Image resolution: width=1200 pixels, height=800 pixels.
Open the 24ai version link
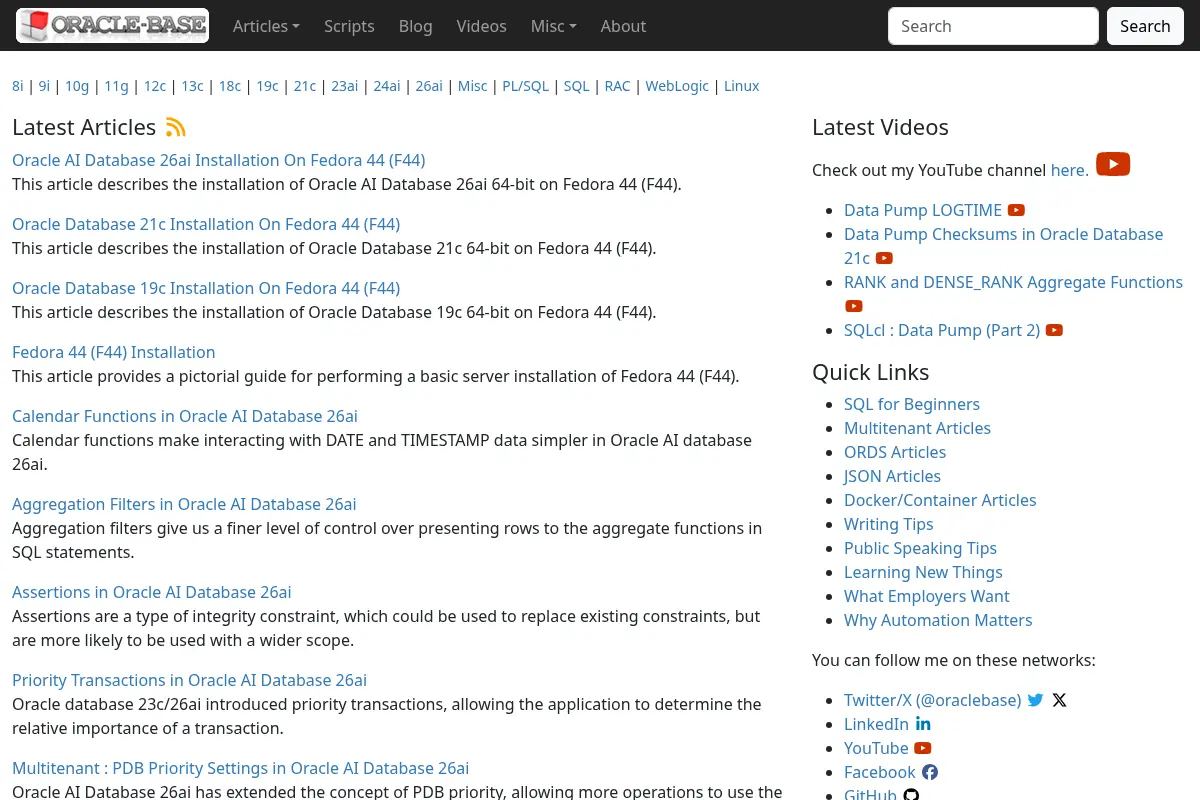[387, 86]
